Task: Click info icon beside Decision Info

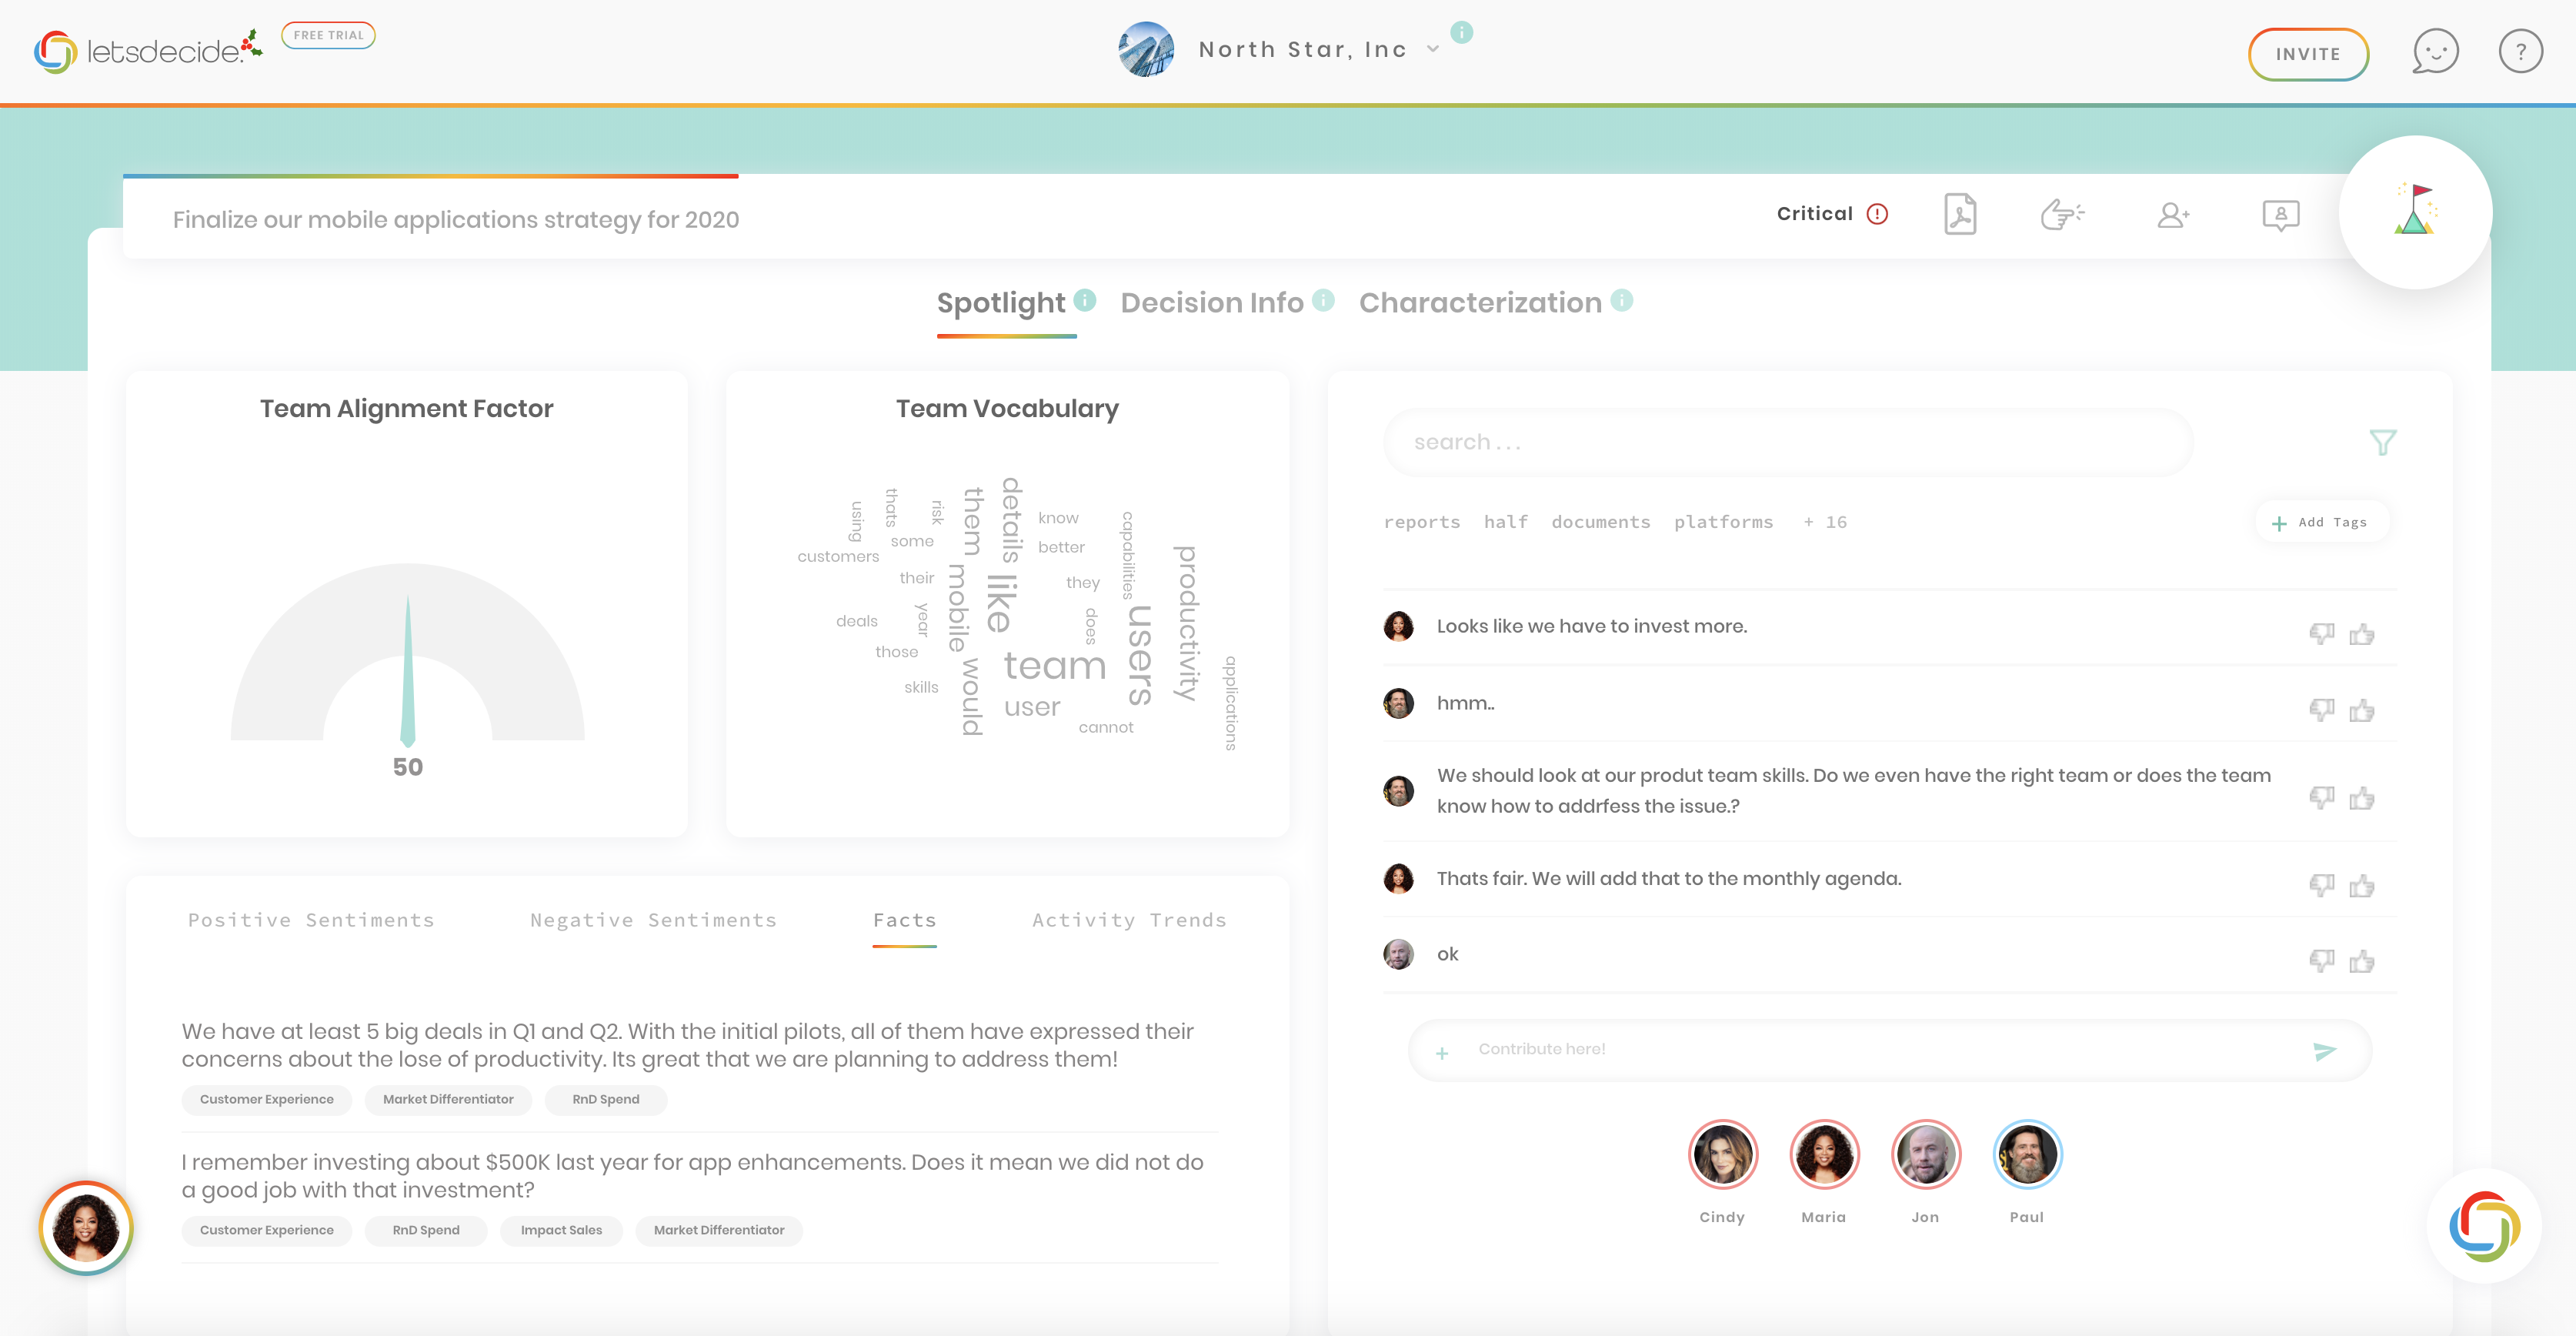Action: tap(1323, 300)
